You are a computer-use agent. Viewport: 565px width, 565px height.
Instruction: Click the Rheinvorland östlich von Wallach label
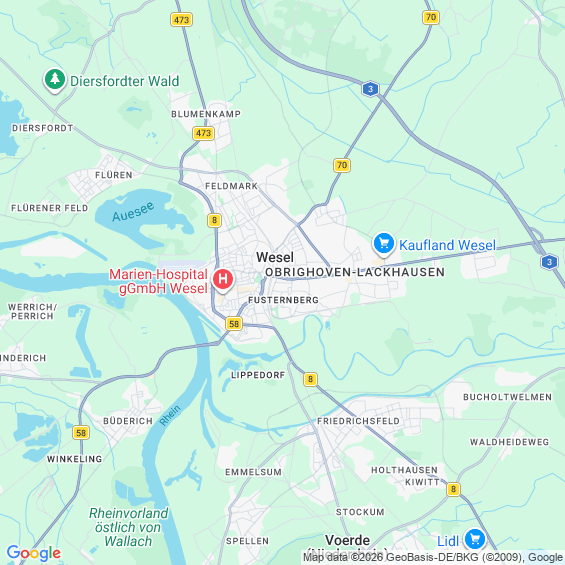click(129, 527)
